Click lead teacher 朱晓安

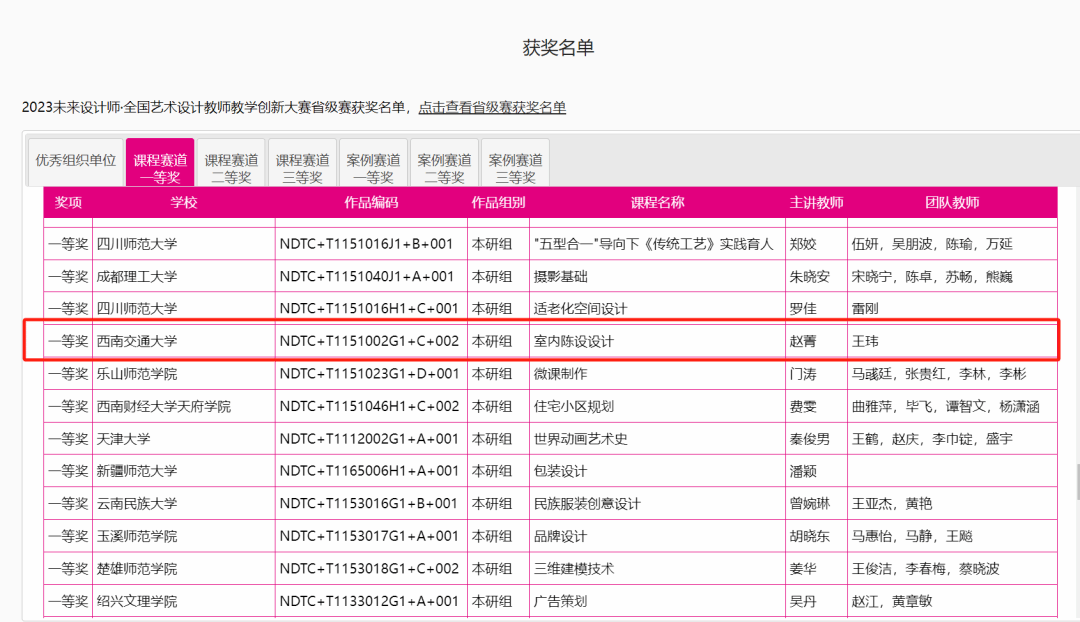pyautogui.click(x=810, y=276)
